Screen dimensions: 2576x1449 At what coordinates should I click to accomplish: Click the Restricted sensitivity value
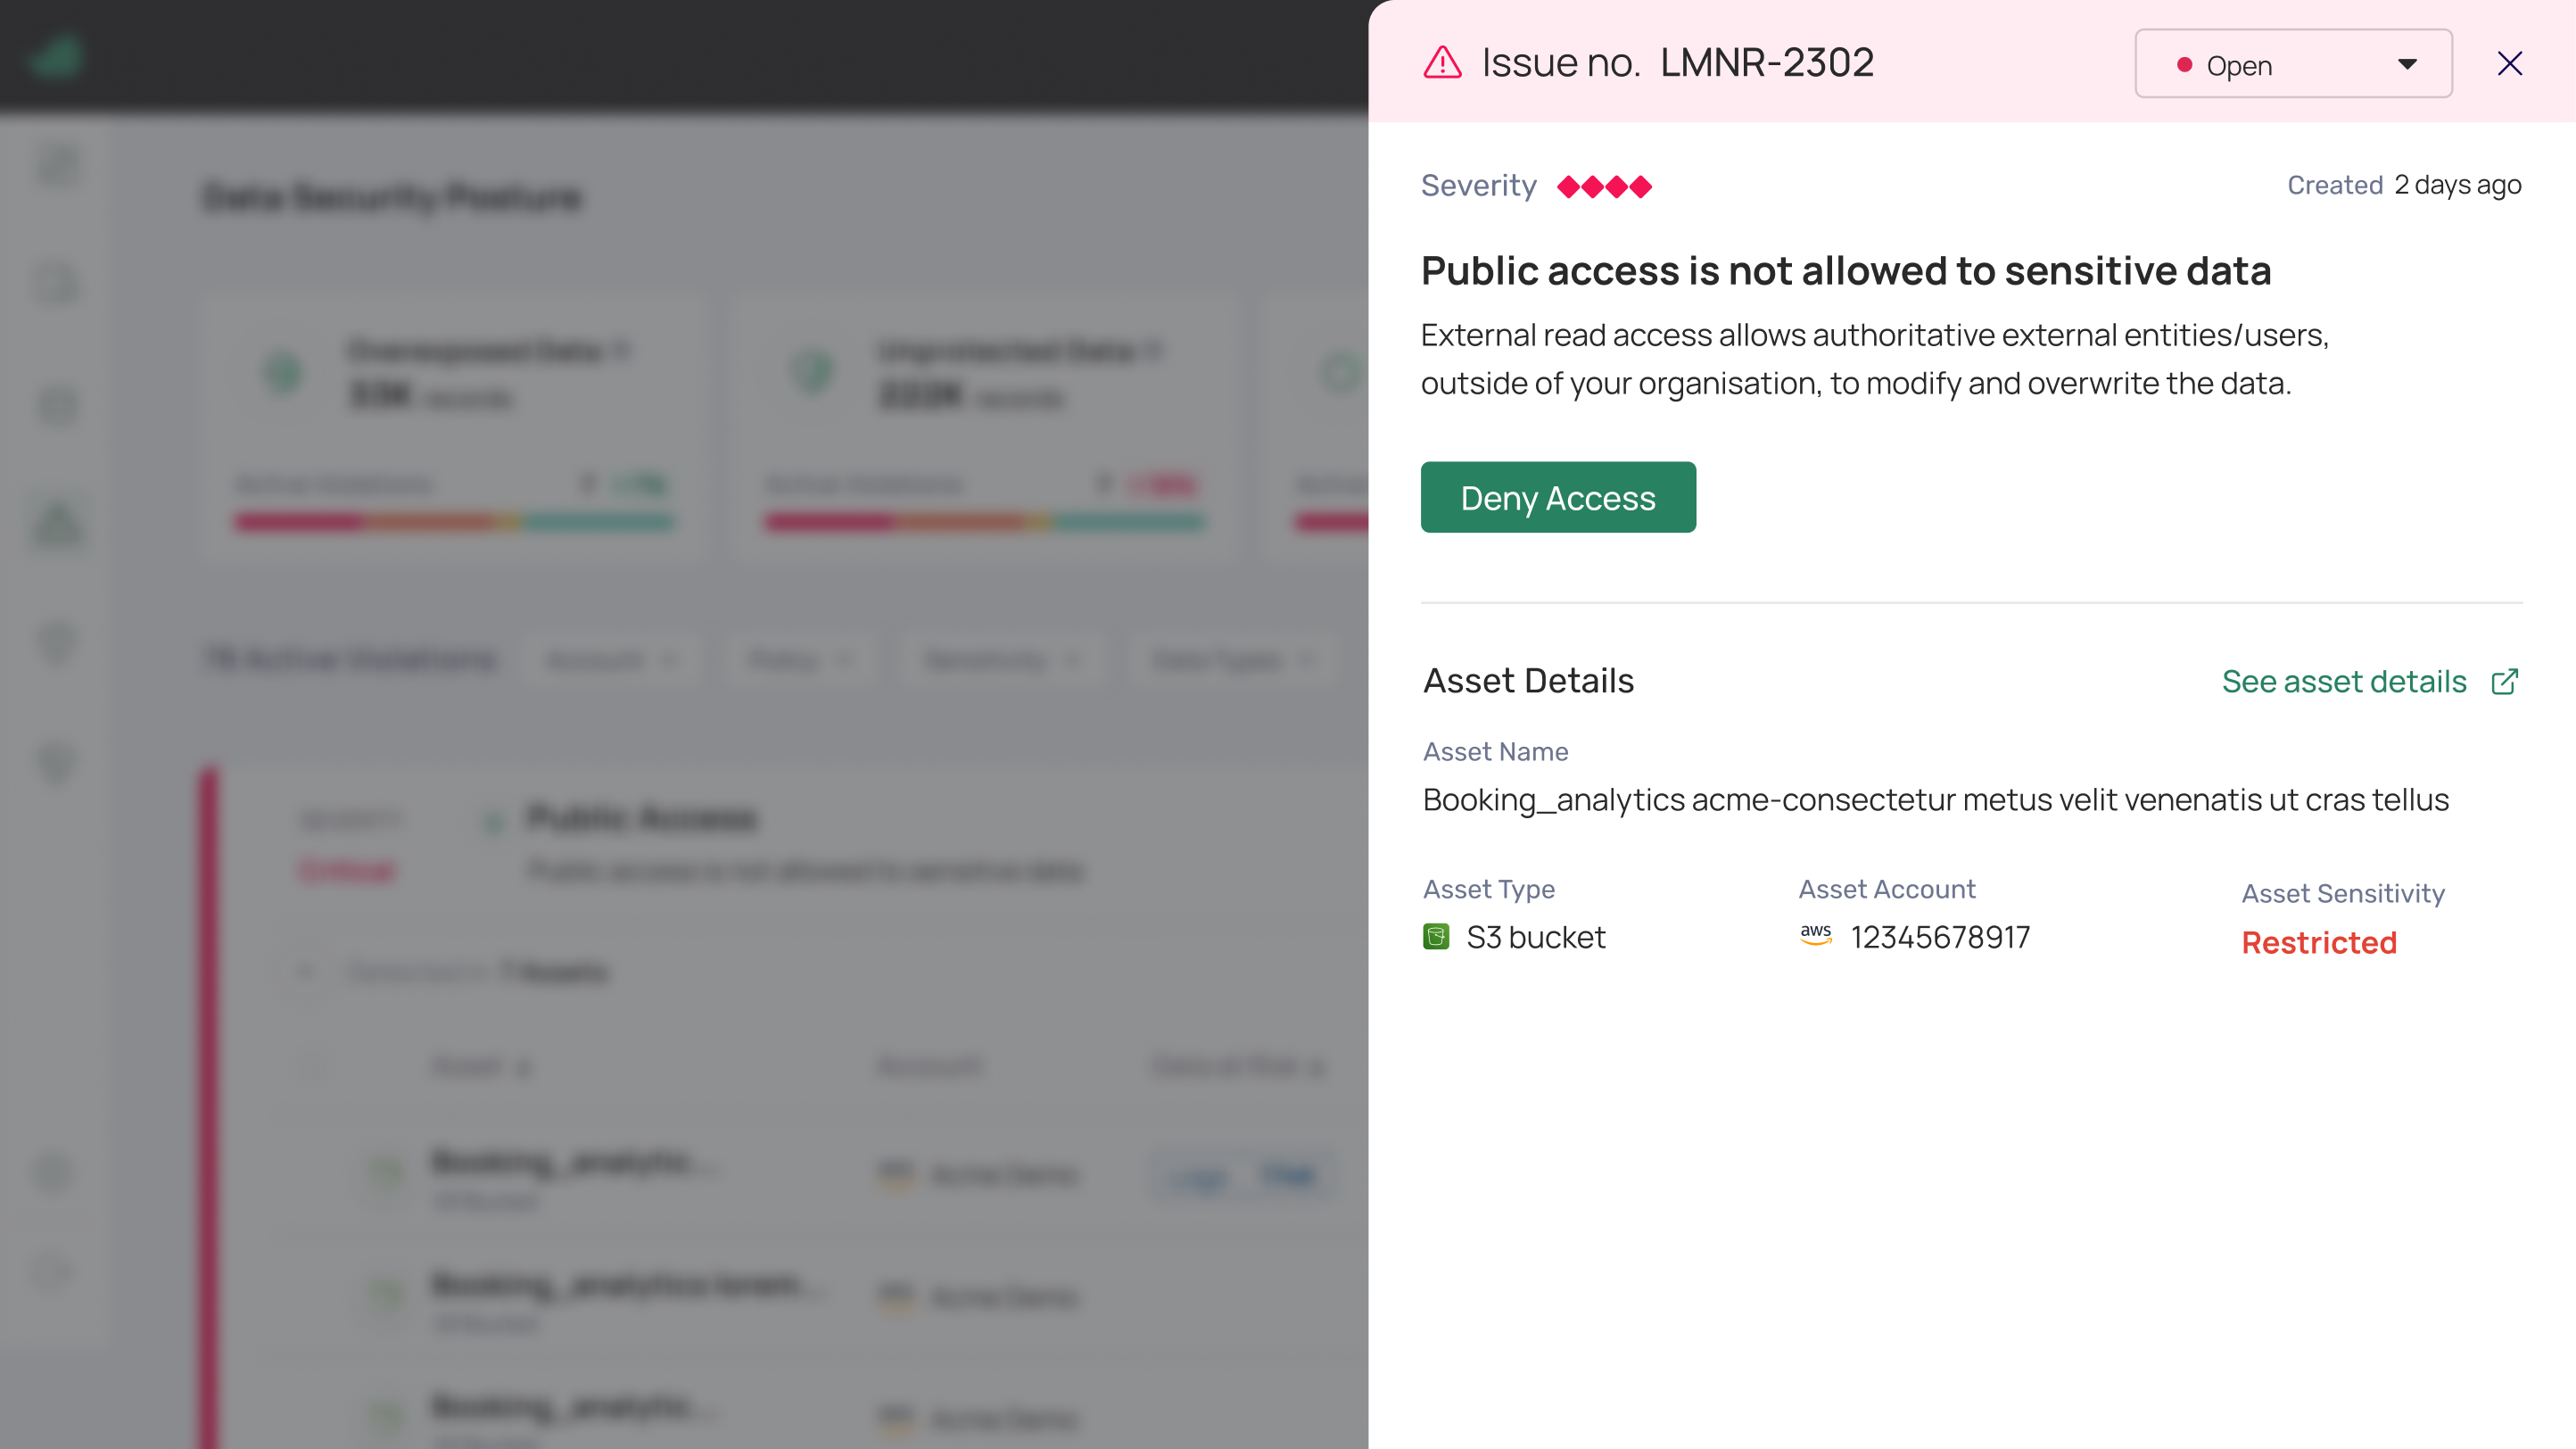[2319, 943]
